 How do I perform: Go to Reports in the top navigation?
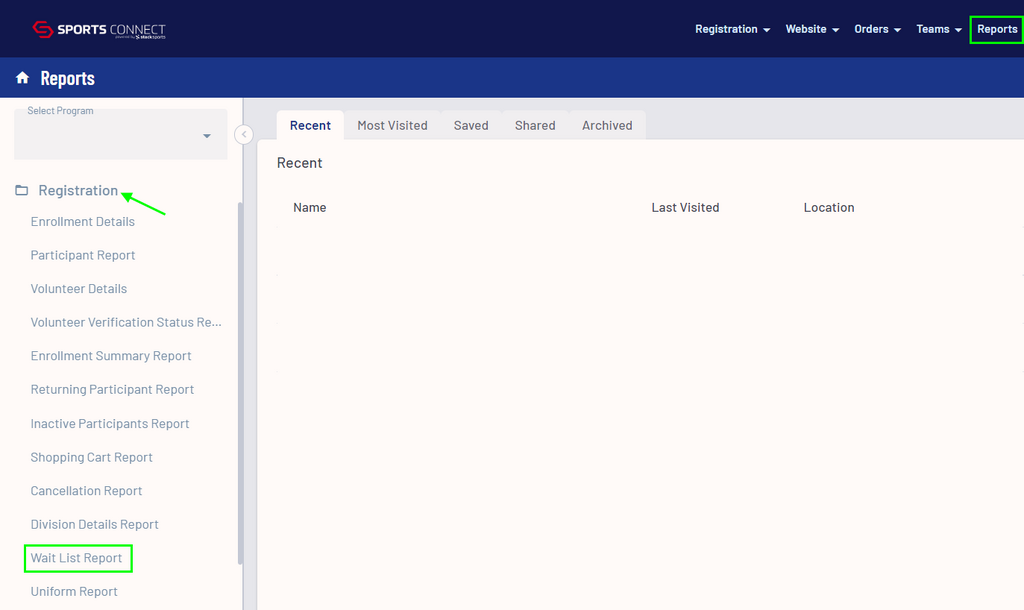997,29
